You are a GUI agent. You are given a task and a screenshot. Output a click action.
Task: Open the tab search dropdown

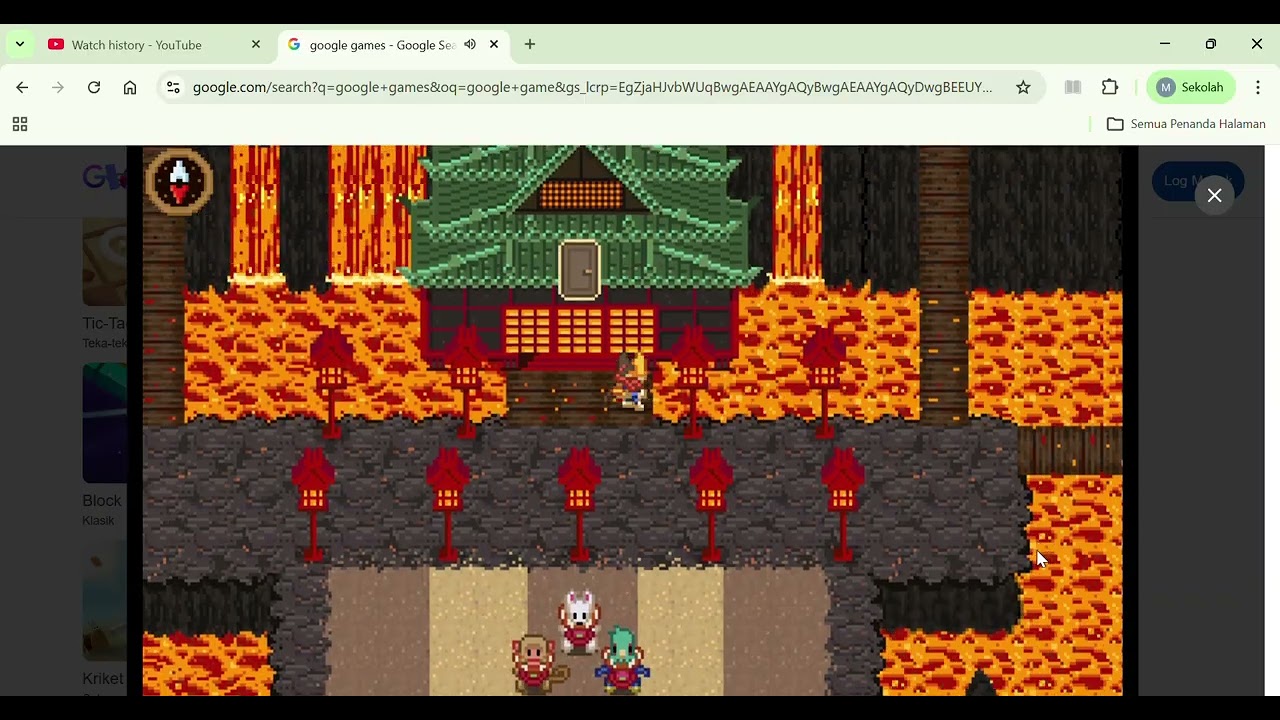click(x=20, y=45)
